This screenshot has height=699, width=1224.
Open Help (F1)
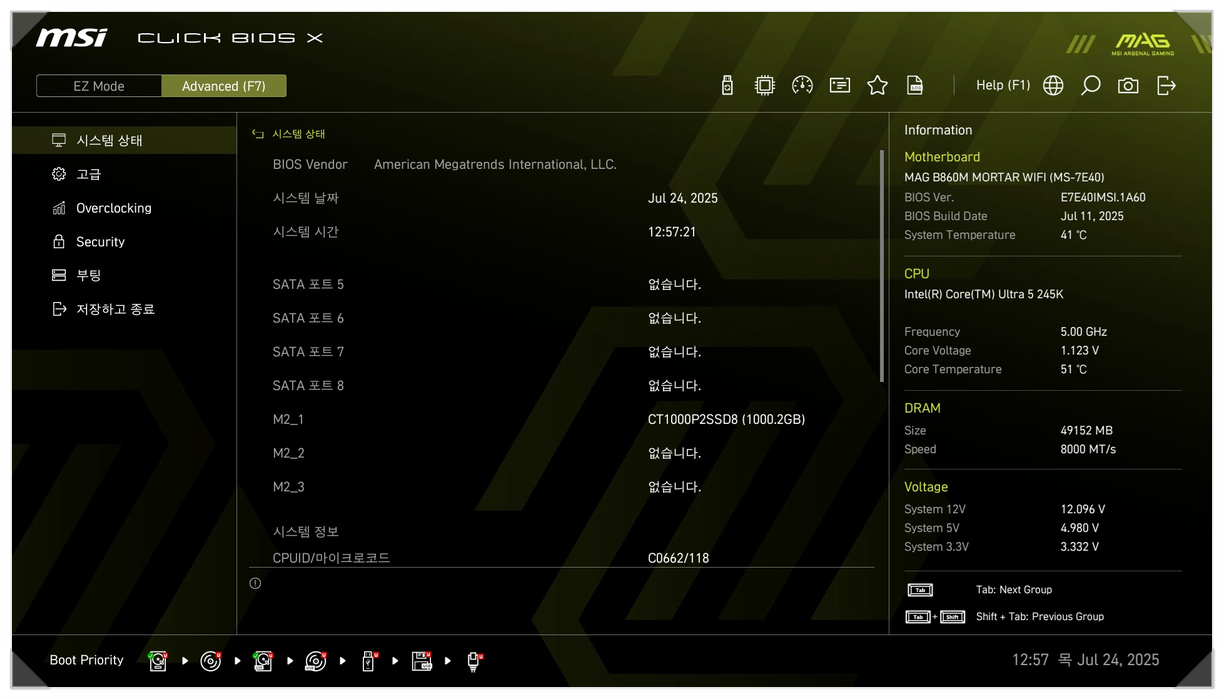tap(1003, 86)
